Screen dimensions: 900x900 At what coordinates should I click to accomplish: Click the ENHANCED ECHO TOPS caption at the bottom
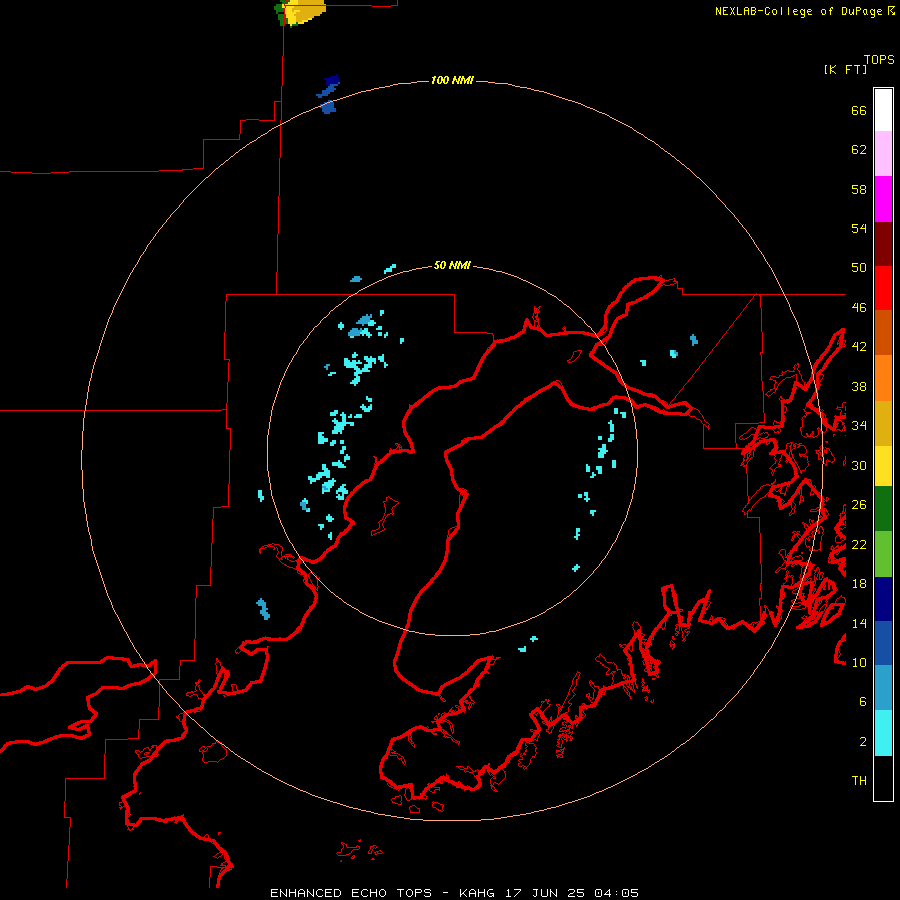(454, 893)
